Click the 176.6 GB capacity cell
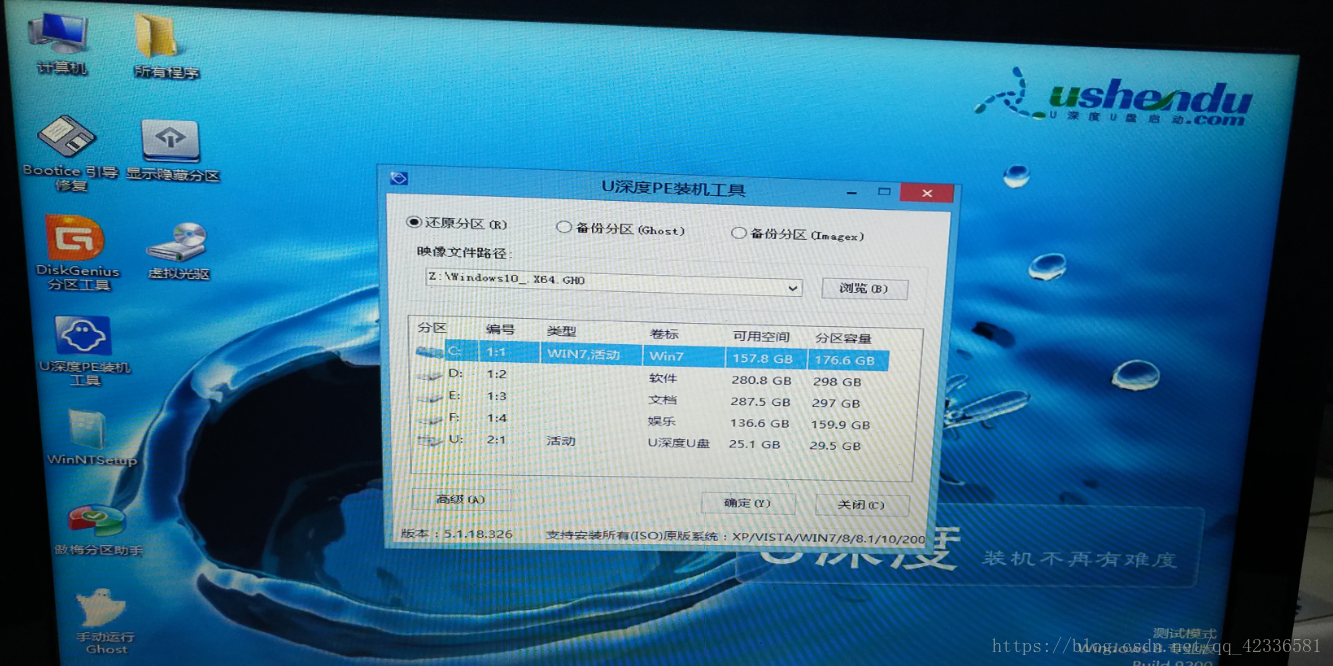The width and height of the screenshot is (1333, 666). pyautogui.click(x=844, y=360)
